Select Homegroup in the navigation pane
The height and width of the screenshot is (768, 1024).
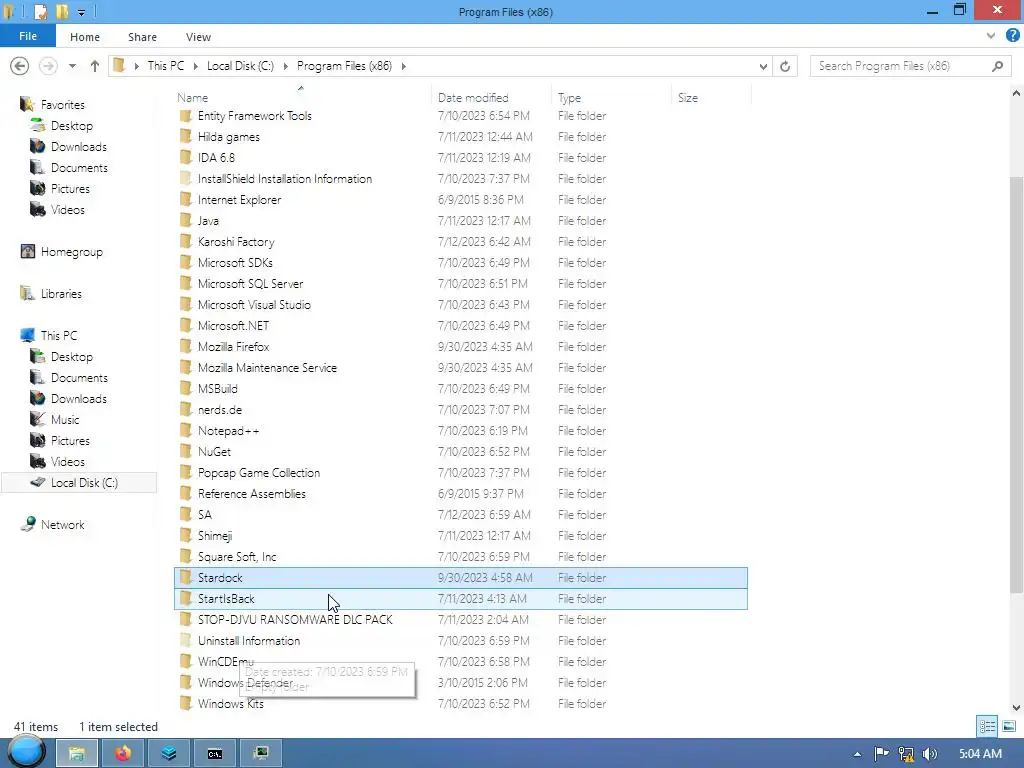(x=71, y=252)
